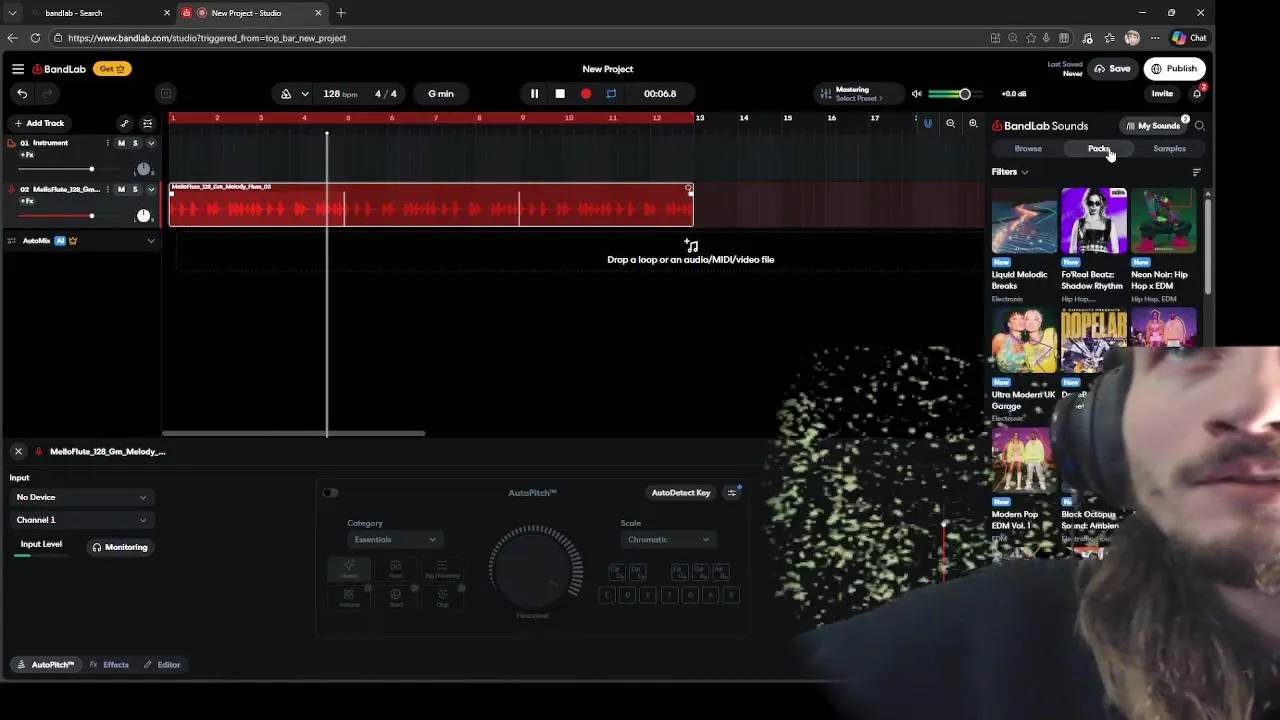Solo the MelloFlute track
Viewport: 1280px width, 720px height.
click(136, 189)
